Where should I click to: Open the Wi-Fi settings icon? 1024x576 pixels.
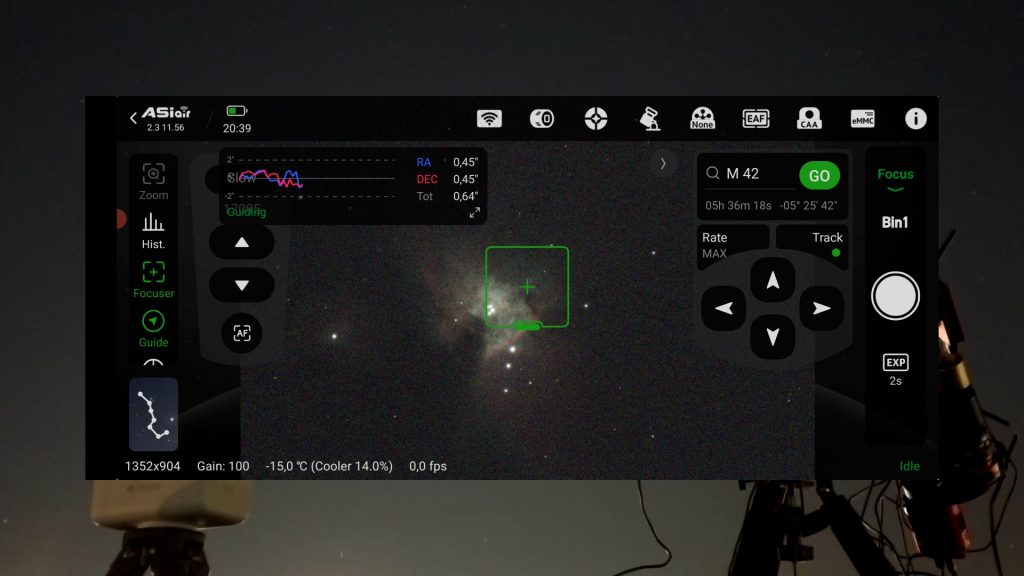(x=489, y=119)
